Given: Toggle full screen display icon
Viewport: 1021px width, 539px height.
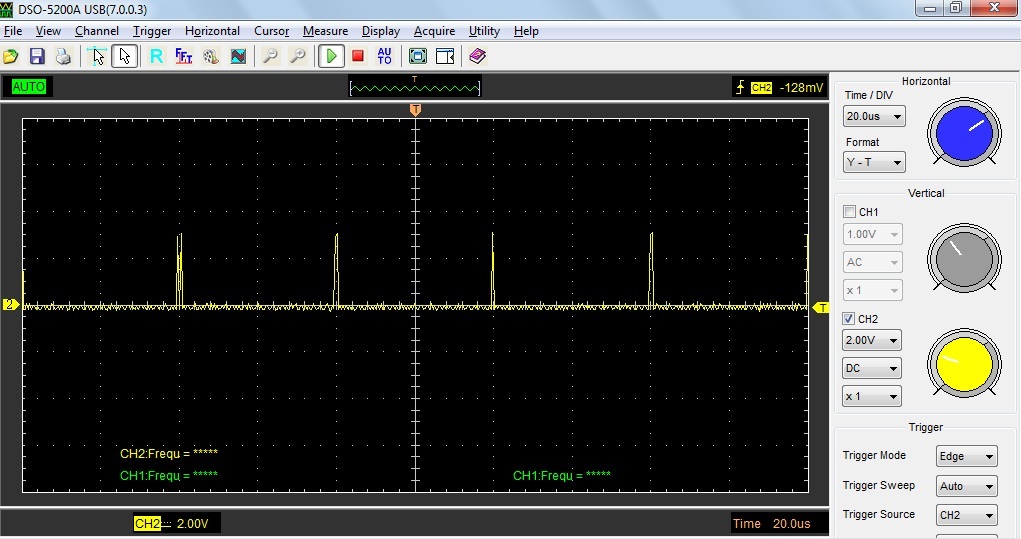Looking at the screenshot, I should coord(417,57).
